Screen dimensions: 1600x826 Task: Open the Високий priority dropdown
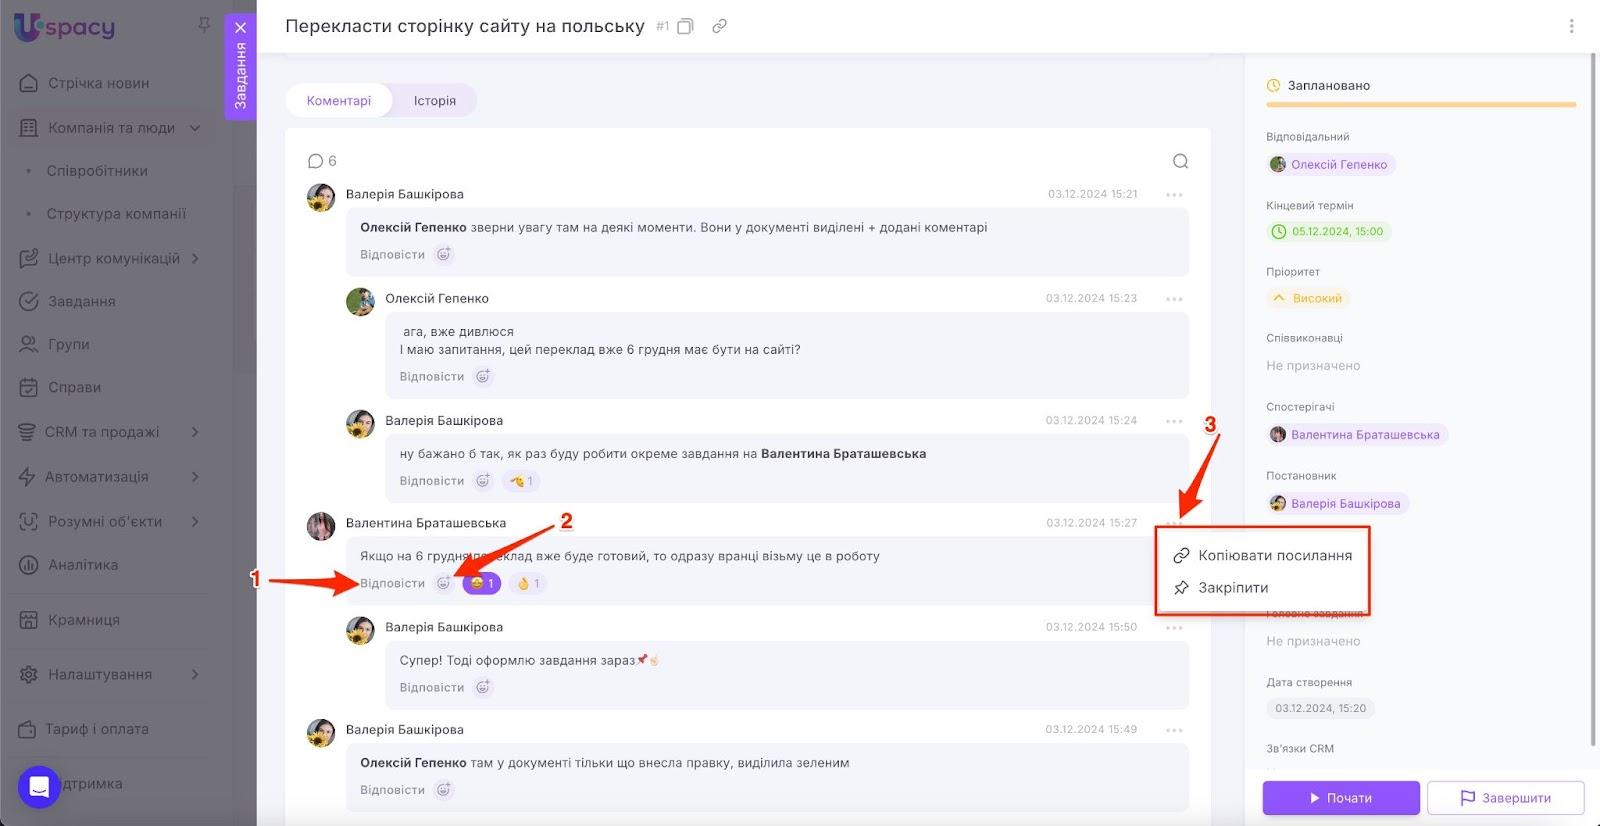tap(1307, 298)
